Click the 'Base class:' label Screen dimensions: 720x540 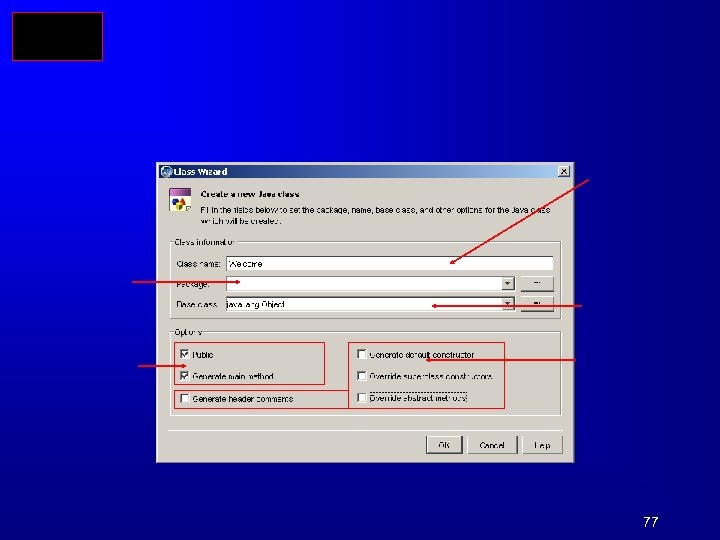point(197,304)
